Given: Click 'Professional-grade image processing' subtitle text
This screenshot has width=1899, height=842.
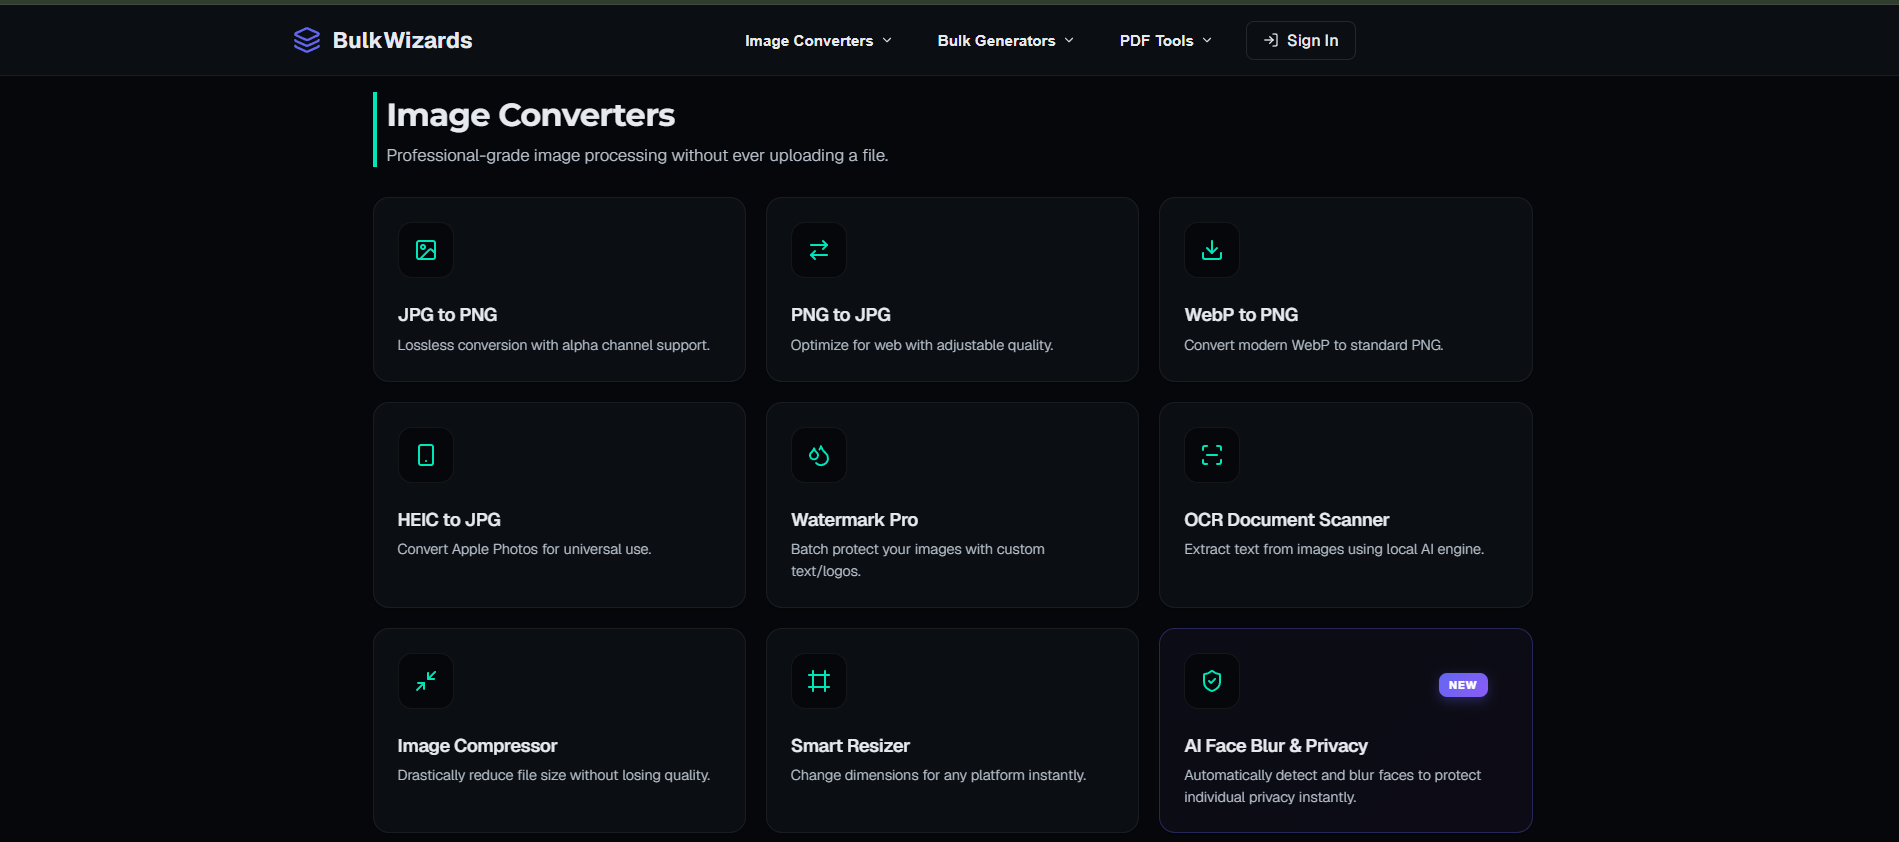Looking at the screenshot, I should 637,155.
